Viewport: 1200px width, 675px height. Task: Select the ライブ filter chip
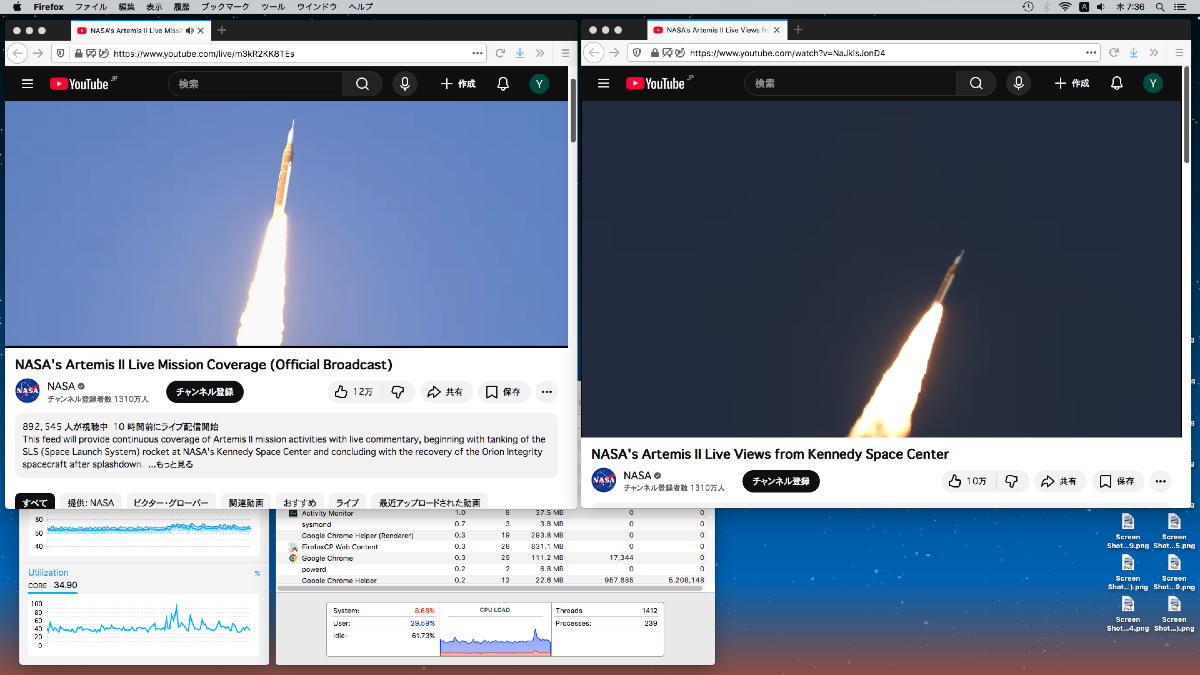pyautogui.click(x=347, y=503)
